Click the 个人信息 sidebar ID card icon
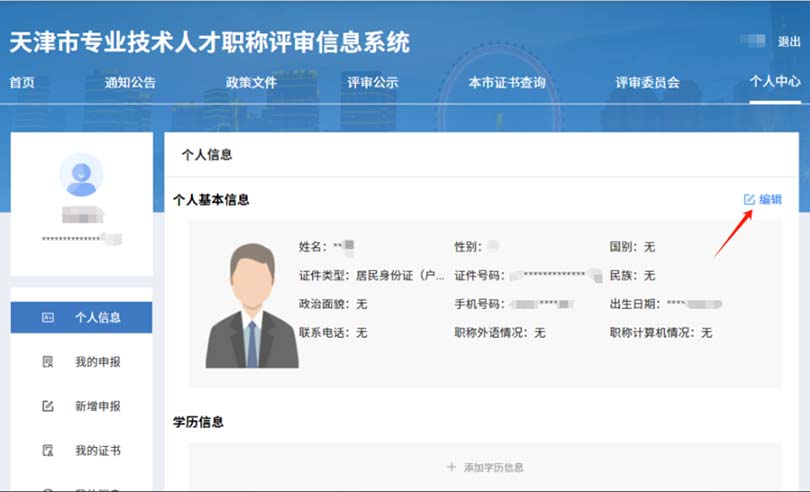The width and height of the screenshot is (810, 492). click(x=47, y=318)
